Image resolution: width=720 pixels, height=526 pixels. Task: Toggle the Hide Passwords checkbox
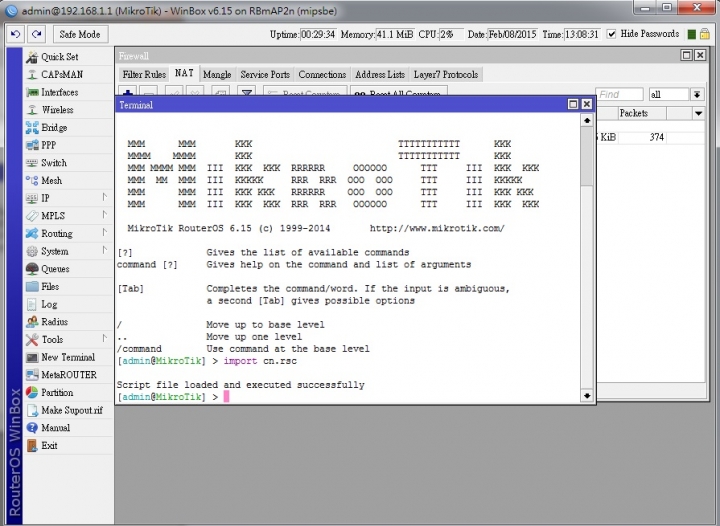click(x=611, y=34)
